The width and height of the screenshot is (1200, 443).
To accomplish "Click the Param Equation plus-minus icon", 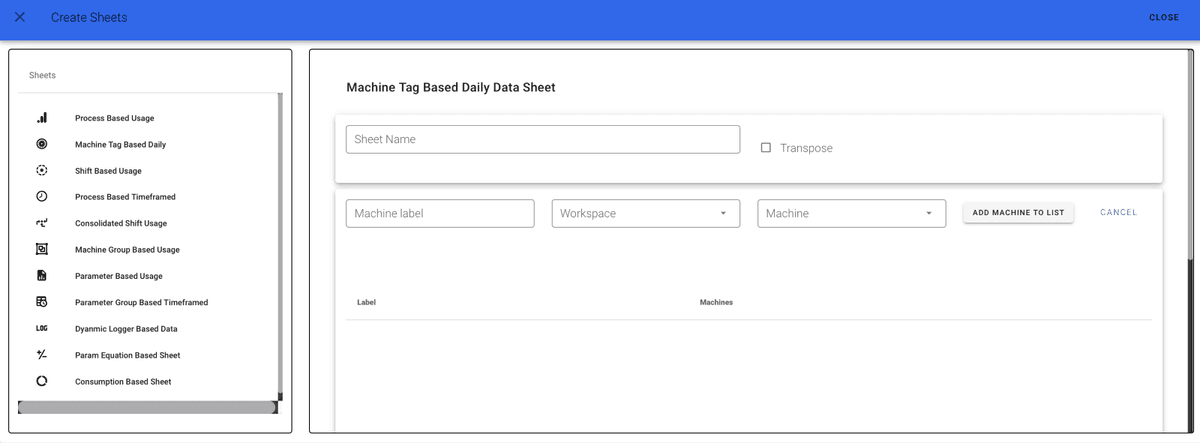I will 42,355.
